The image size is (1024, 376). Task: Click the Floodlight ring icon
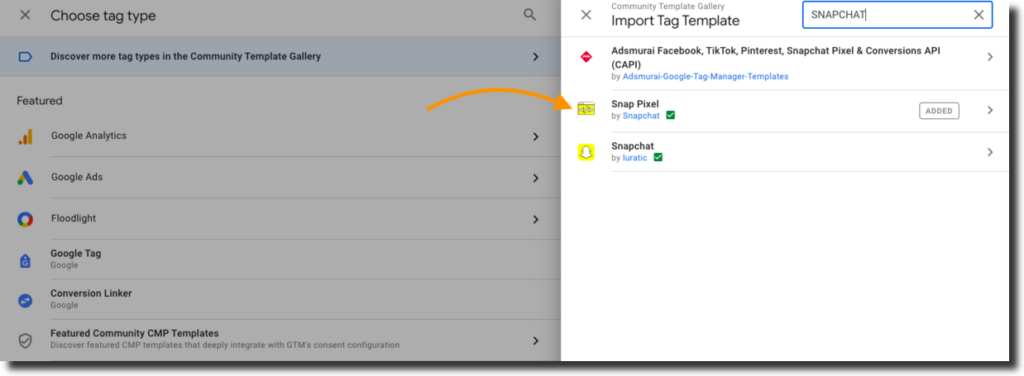(25, 219)
